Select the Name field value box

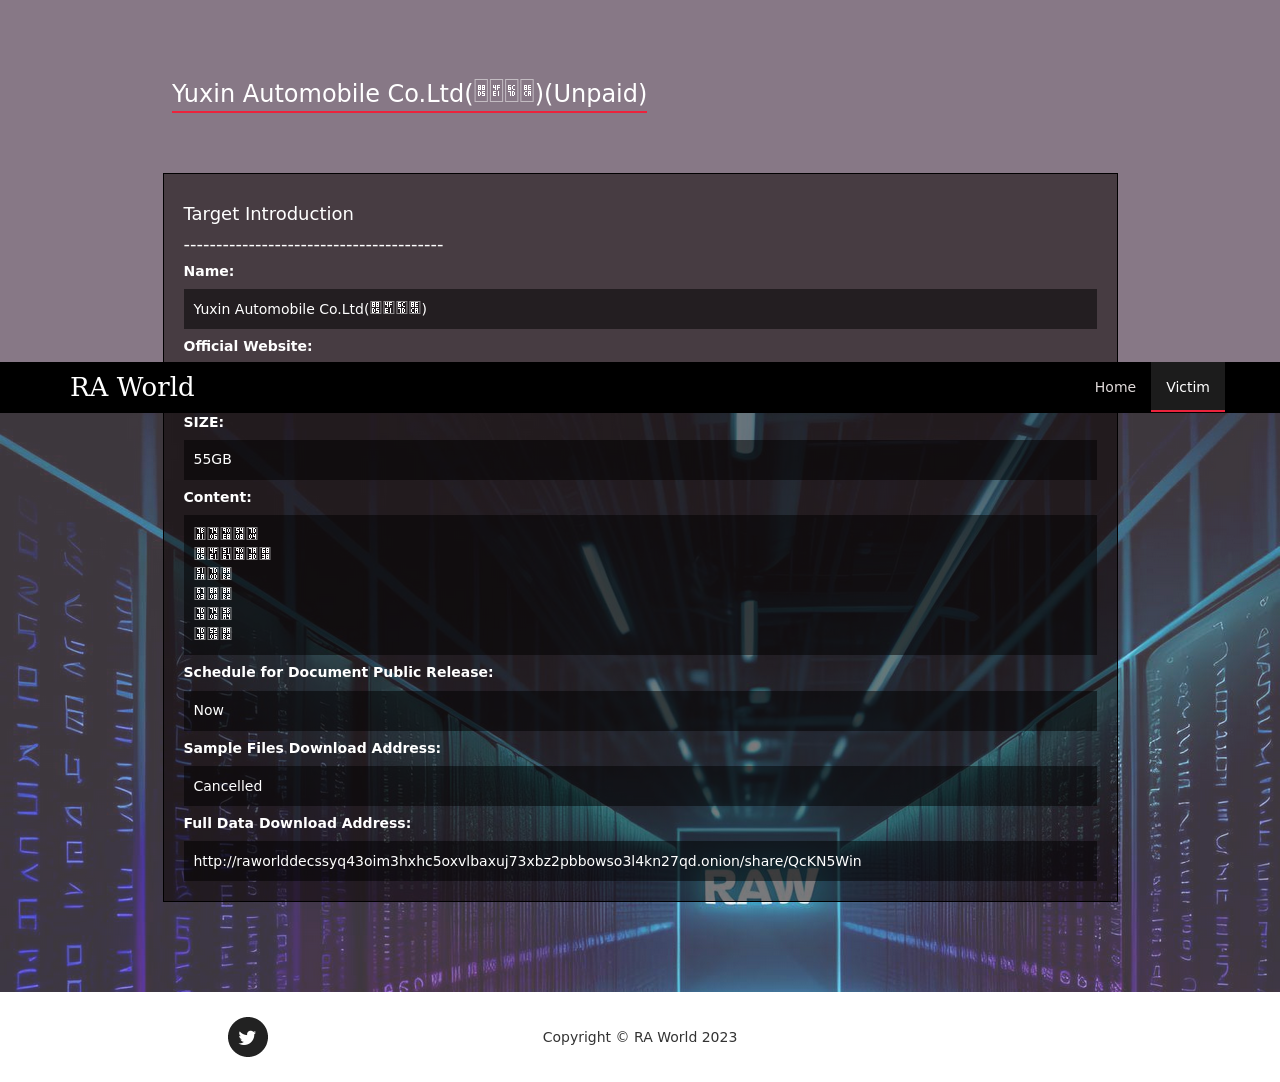[640, 309]
